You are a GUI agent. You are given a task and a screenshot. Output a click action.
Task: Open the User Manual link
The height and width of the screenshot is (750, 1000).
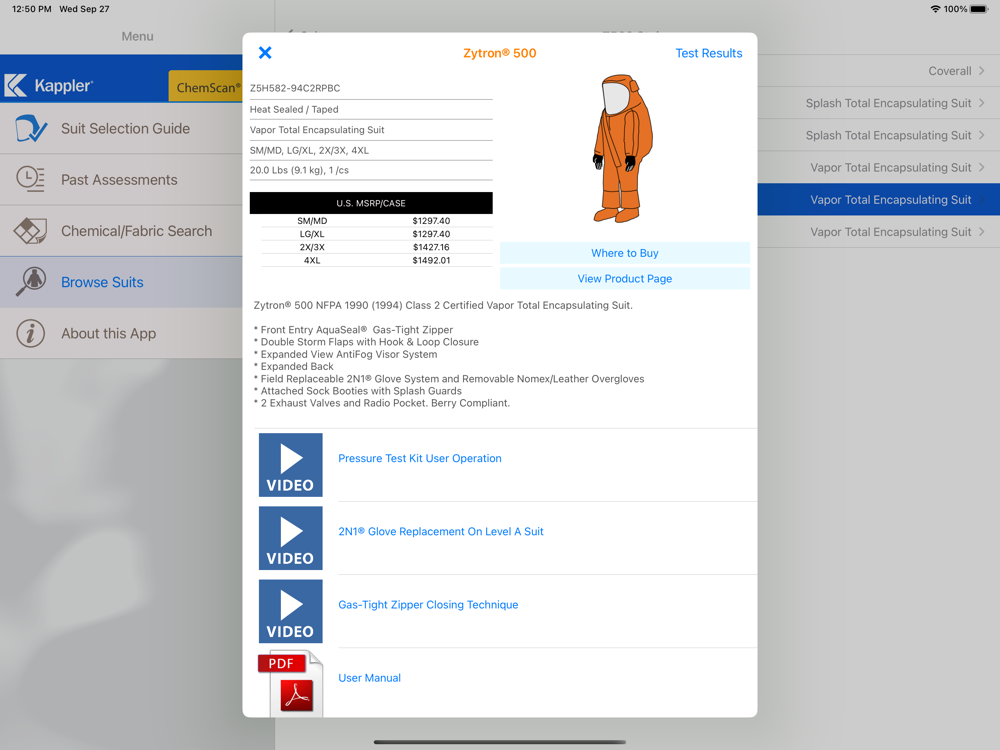click(369, 678)
